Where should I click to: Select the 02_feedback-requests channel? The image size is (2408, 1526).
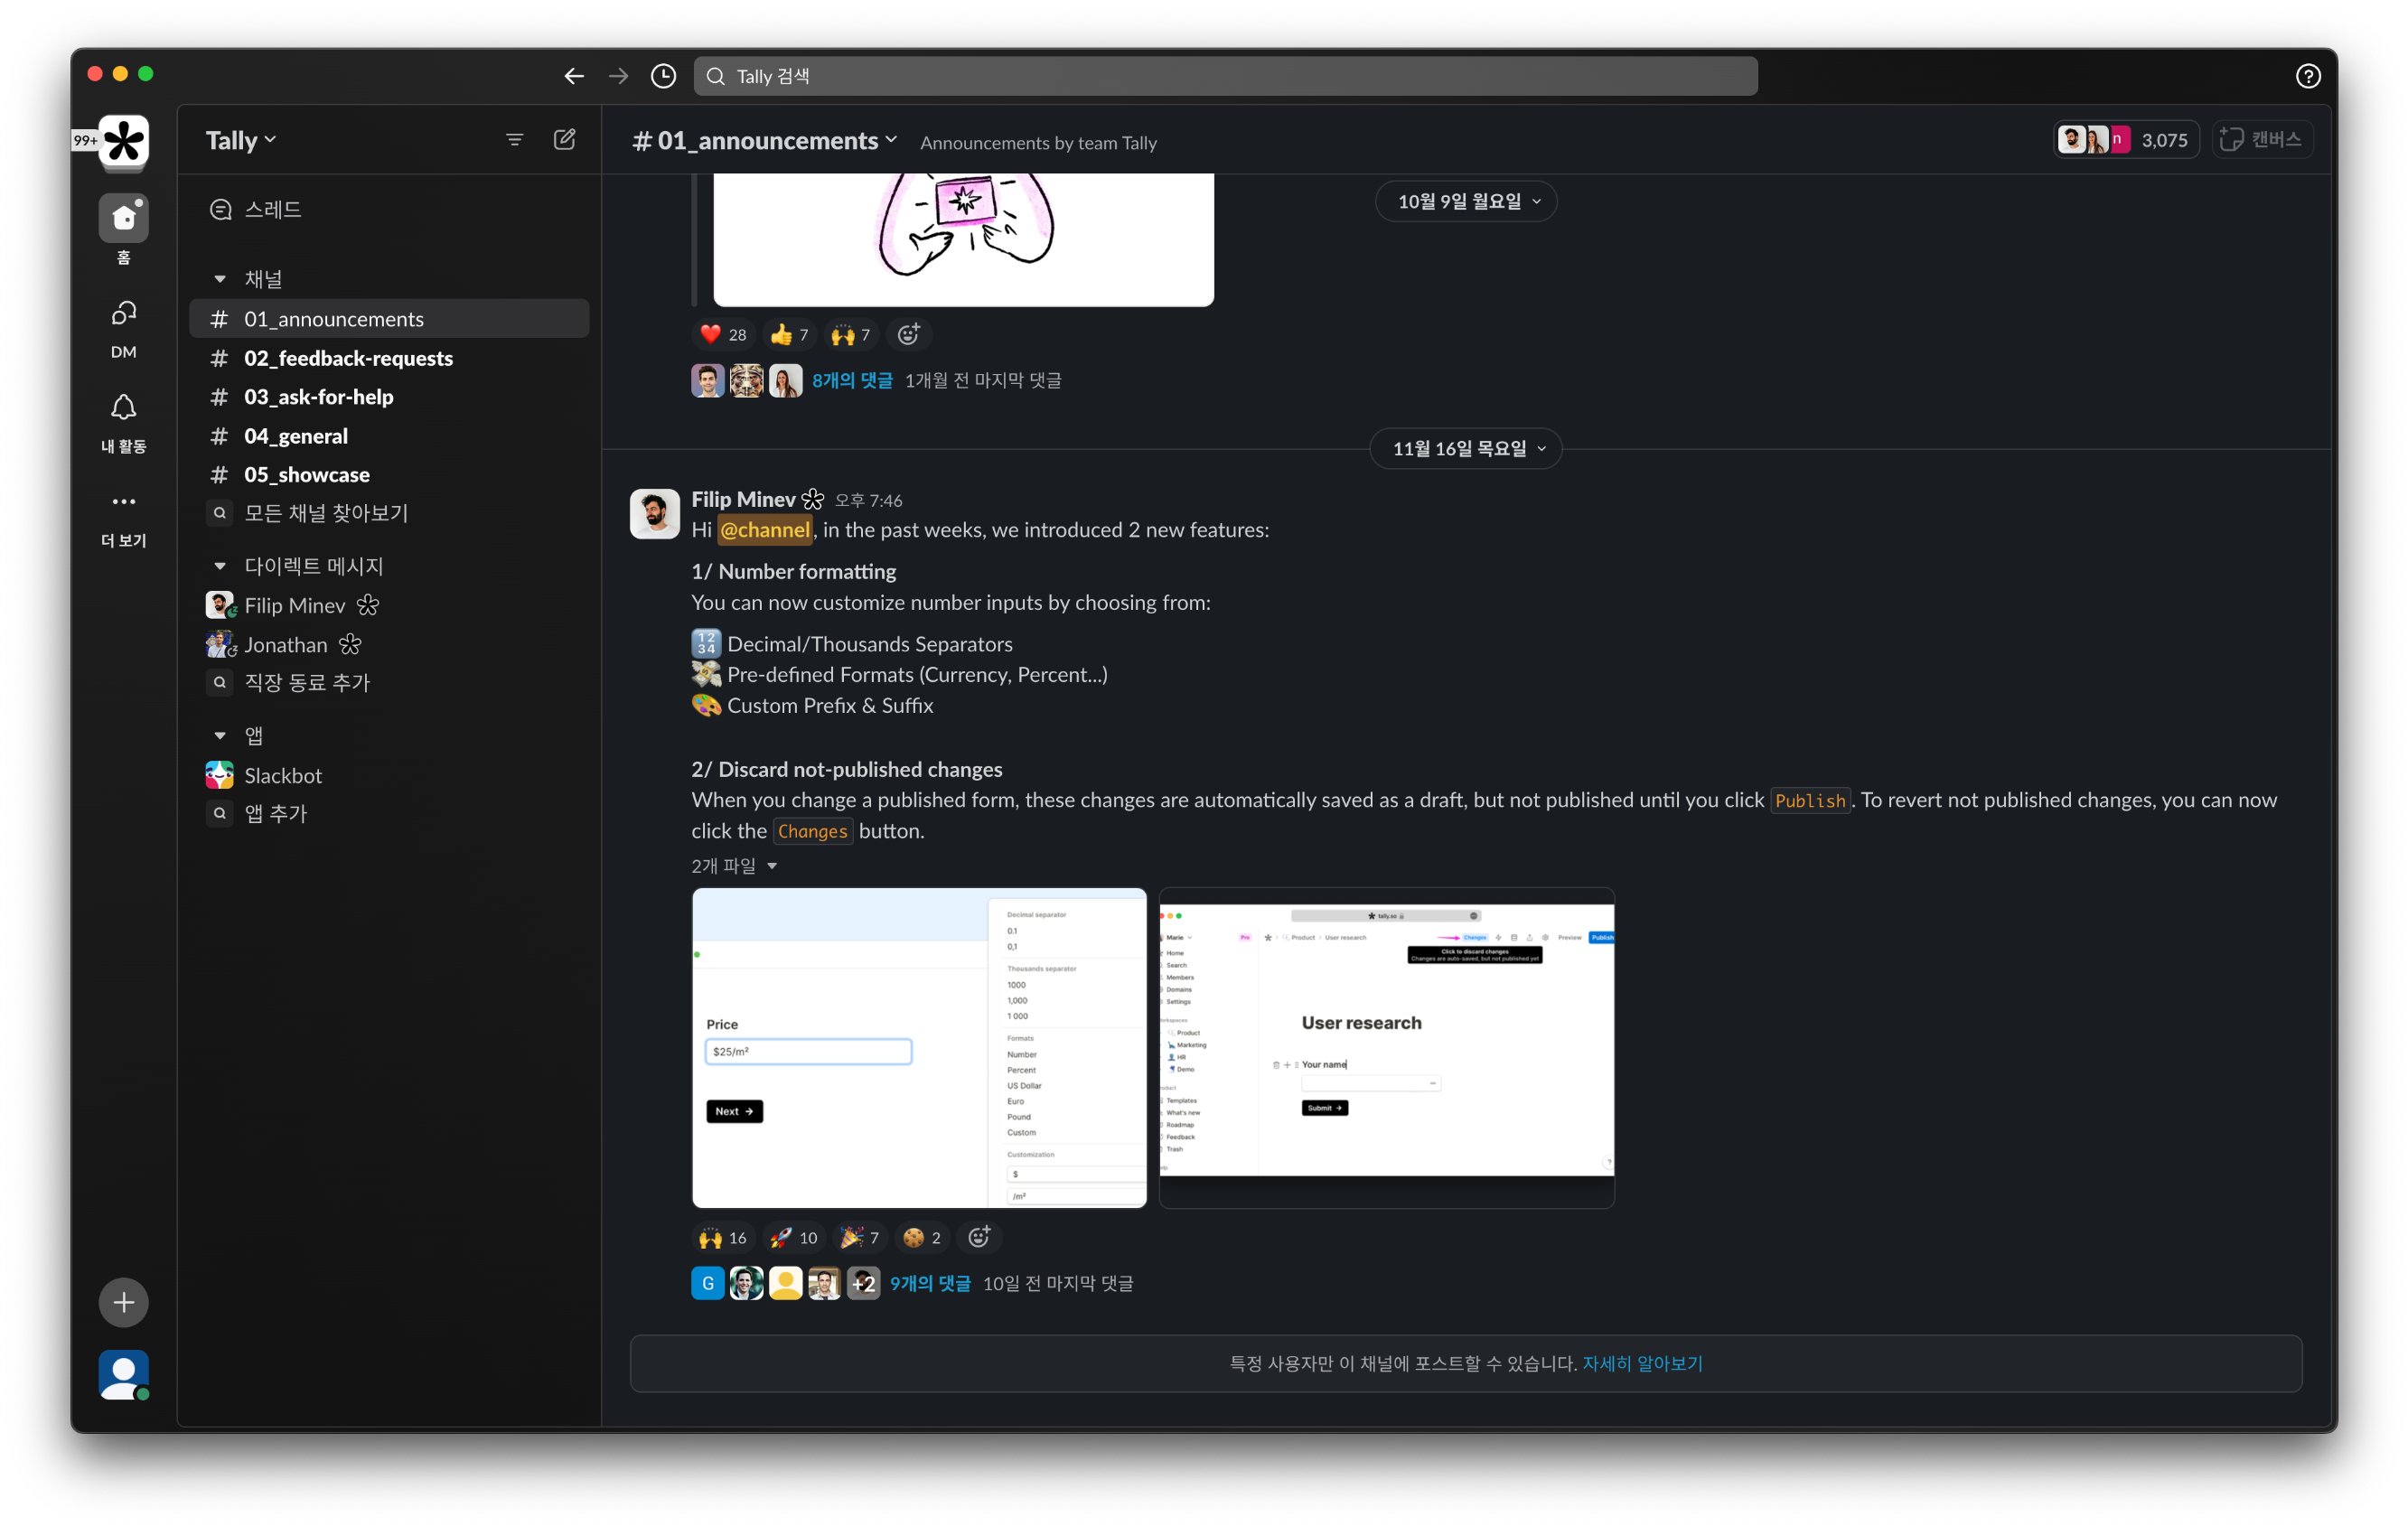coord(350,356)
